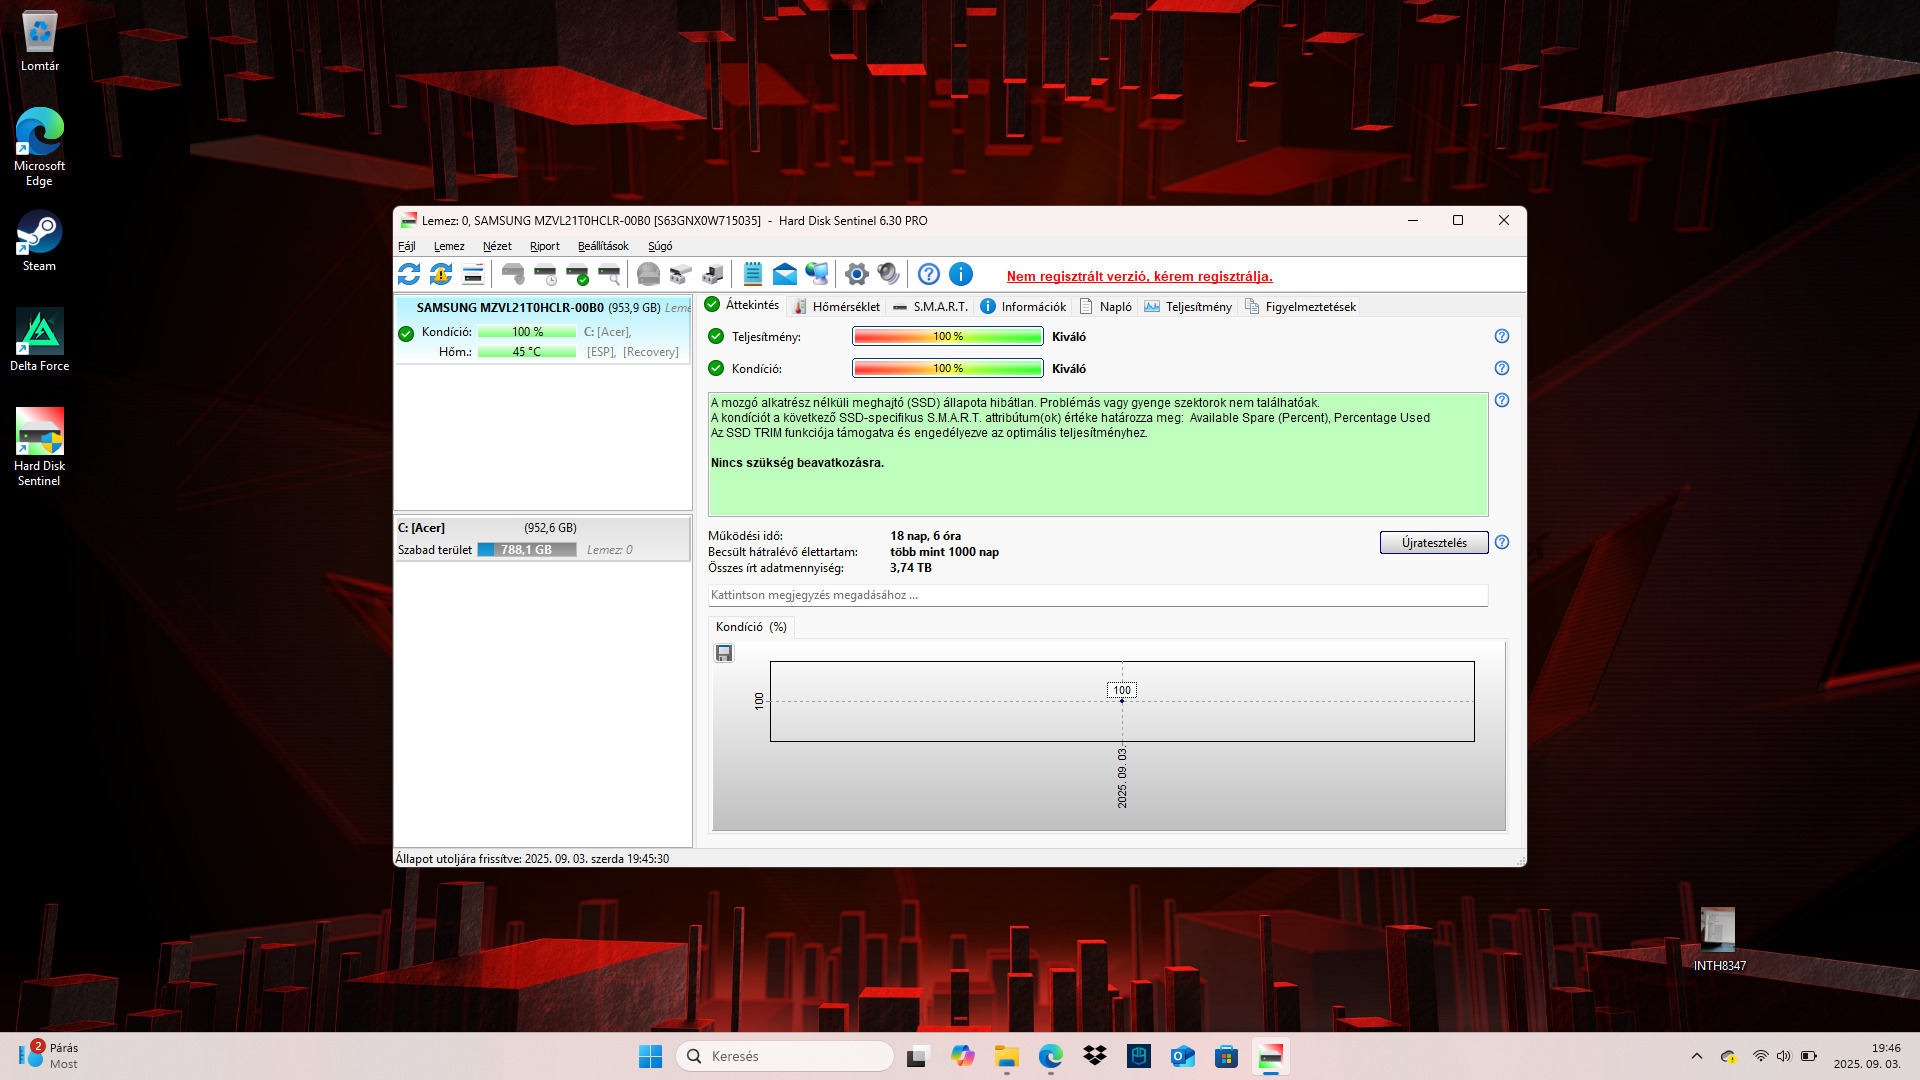This screenshot has height=1080, width=1920.
Task: Click the blue information (i) toolbar icon
Action: pos(960,274)
